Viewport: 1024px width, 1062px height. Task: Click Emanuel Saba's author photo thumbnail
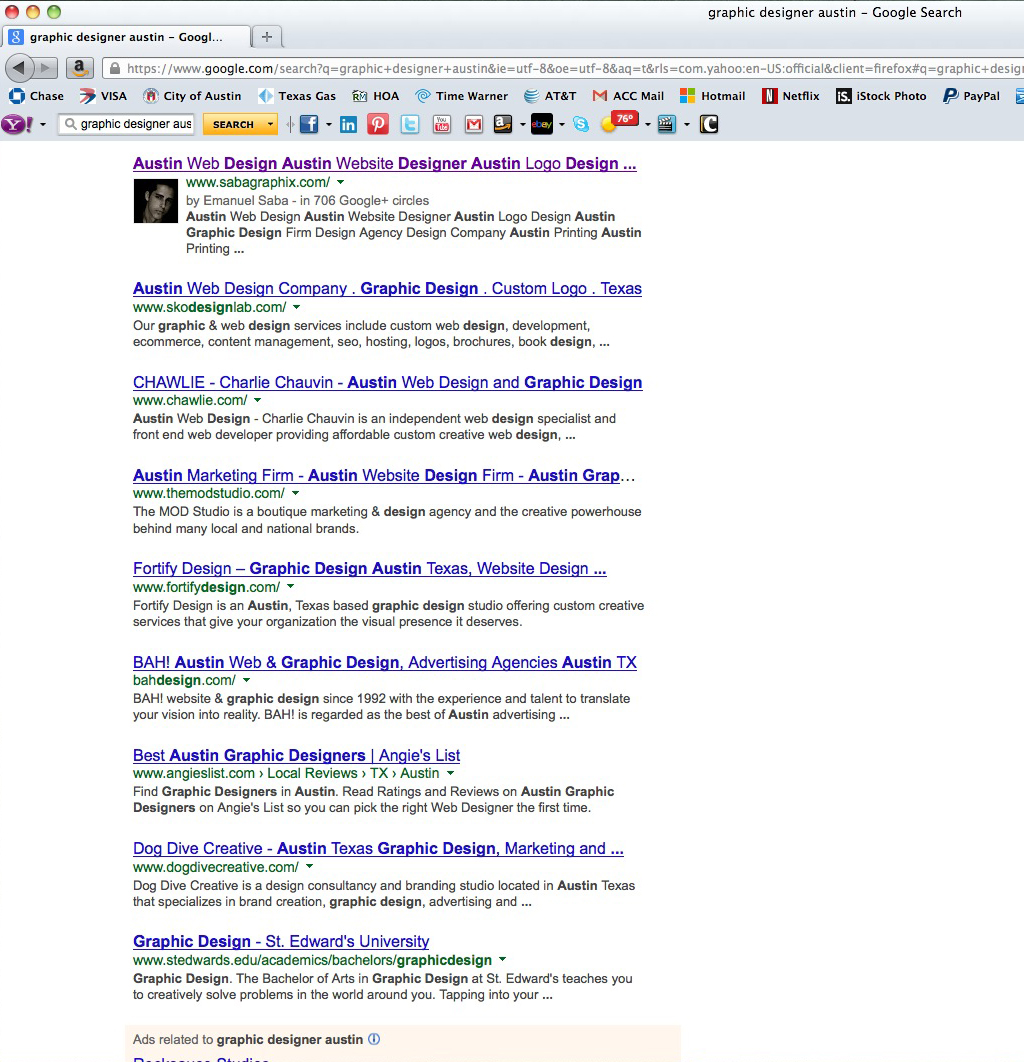click(156, 201)
